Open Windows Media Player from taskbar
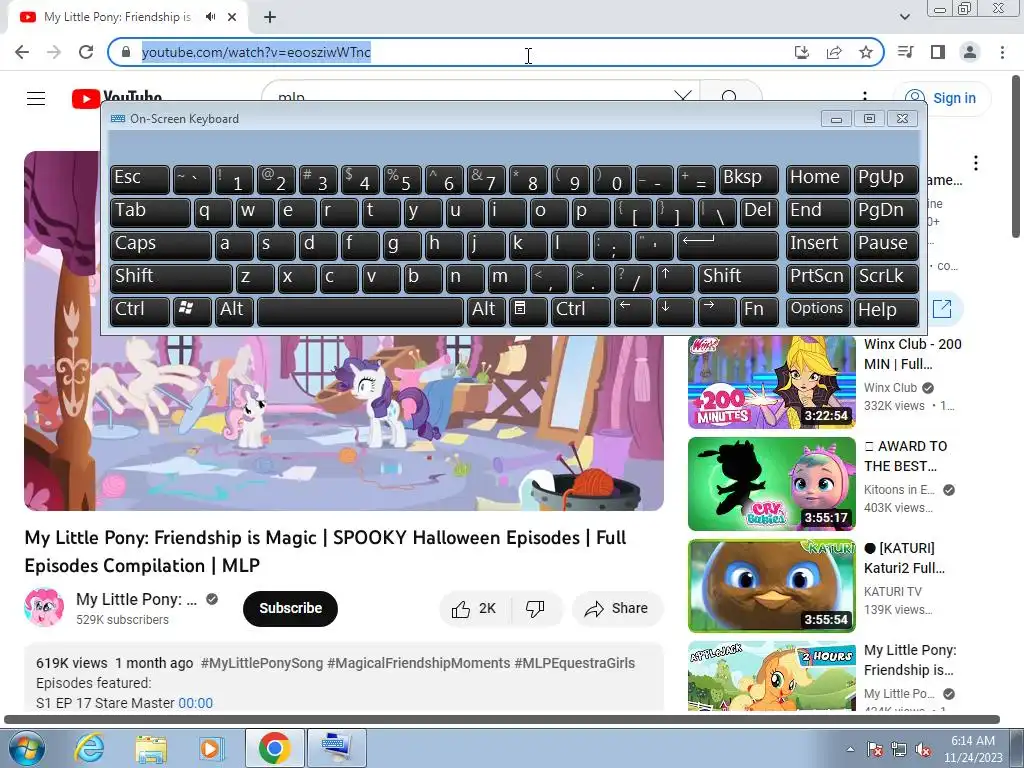 [211, 748]
